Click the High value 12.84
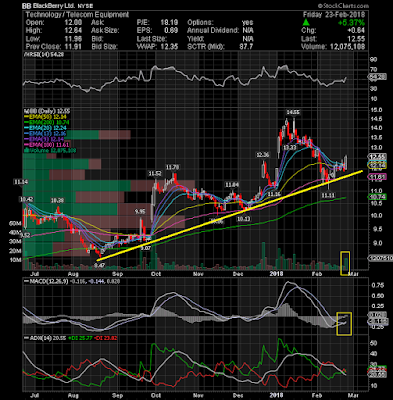The height and width of the screenshot is (400, 393). 74,31
